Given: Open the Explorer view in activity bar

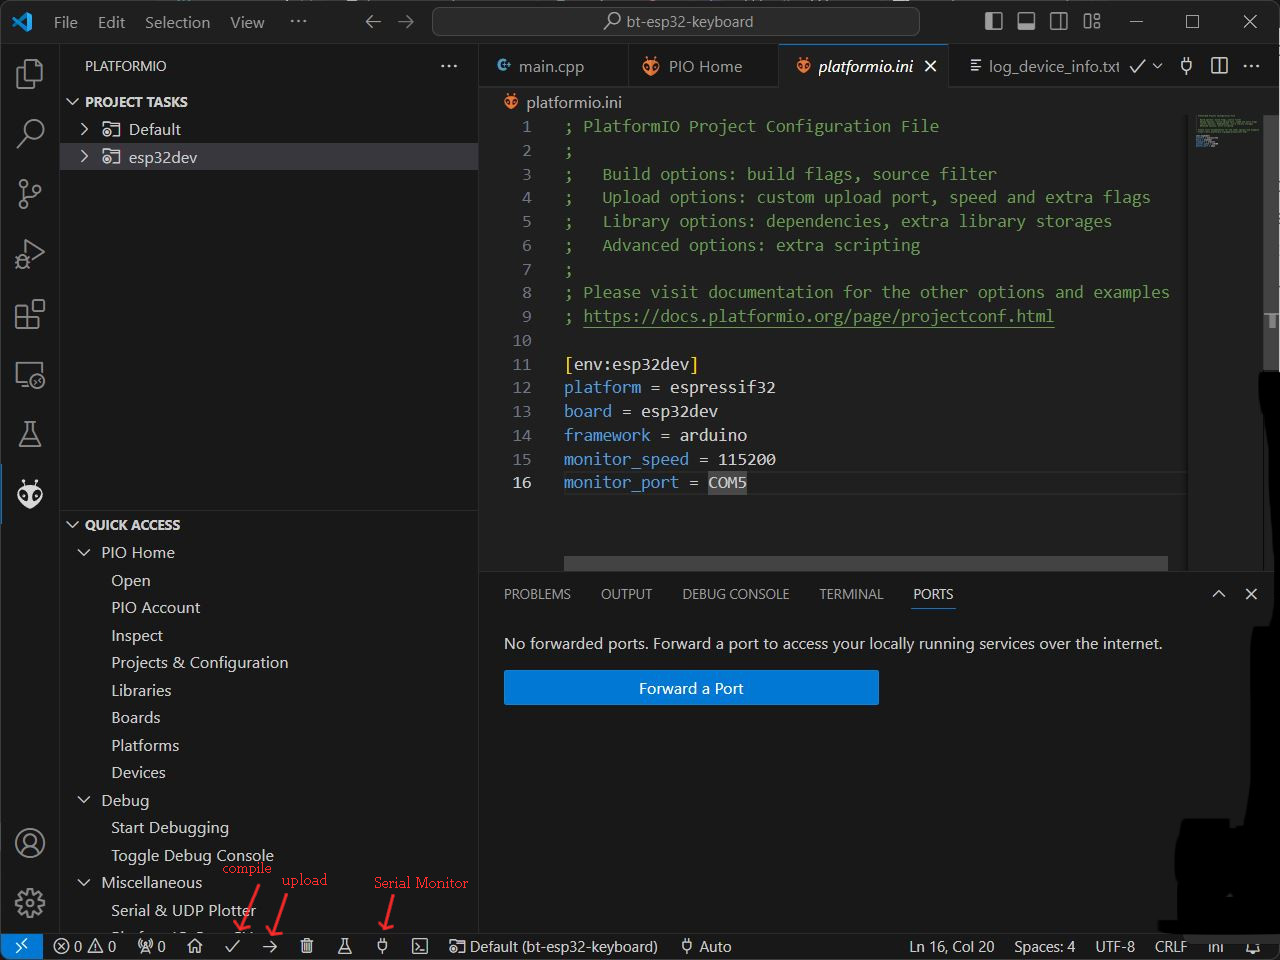Looking at the screenshot, I should coord(30,73).
